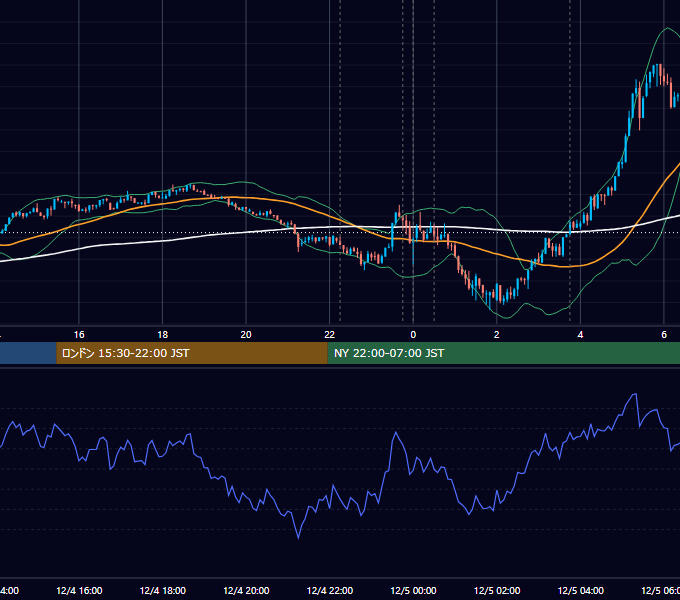The image size is (680, 600).
Task: Click the 12/5 02:00 date label
Action: pyautogui.click(x=497, y=591)
